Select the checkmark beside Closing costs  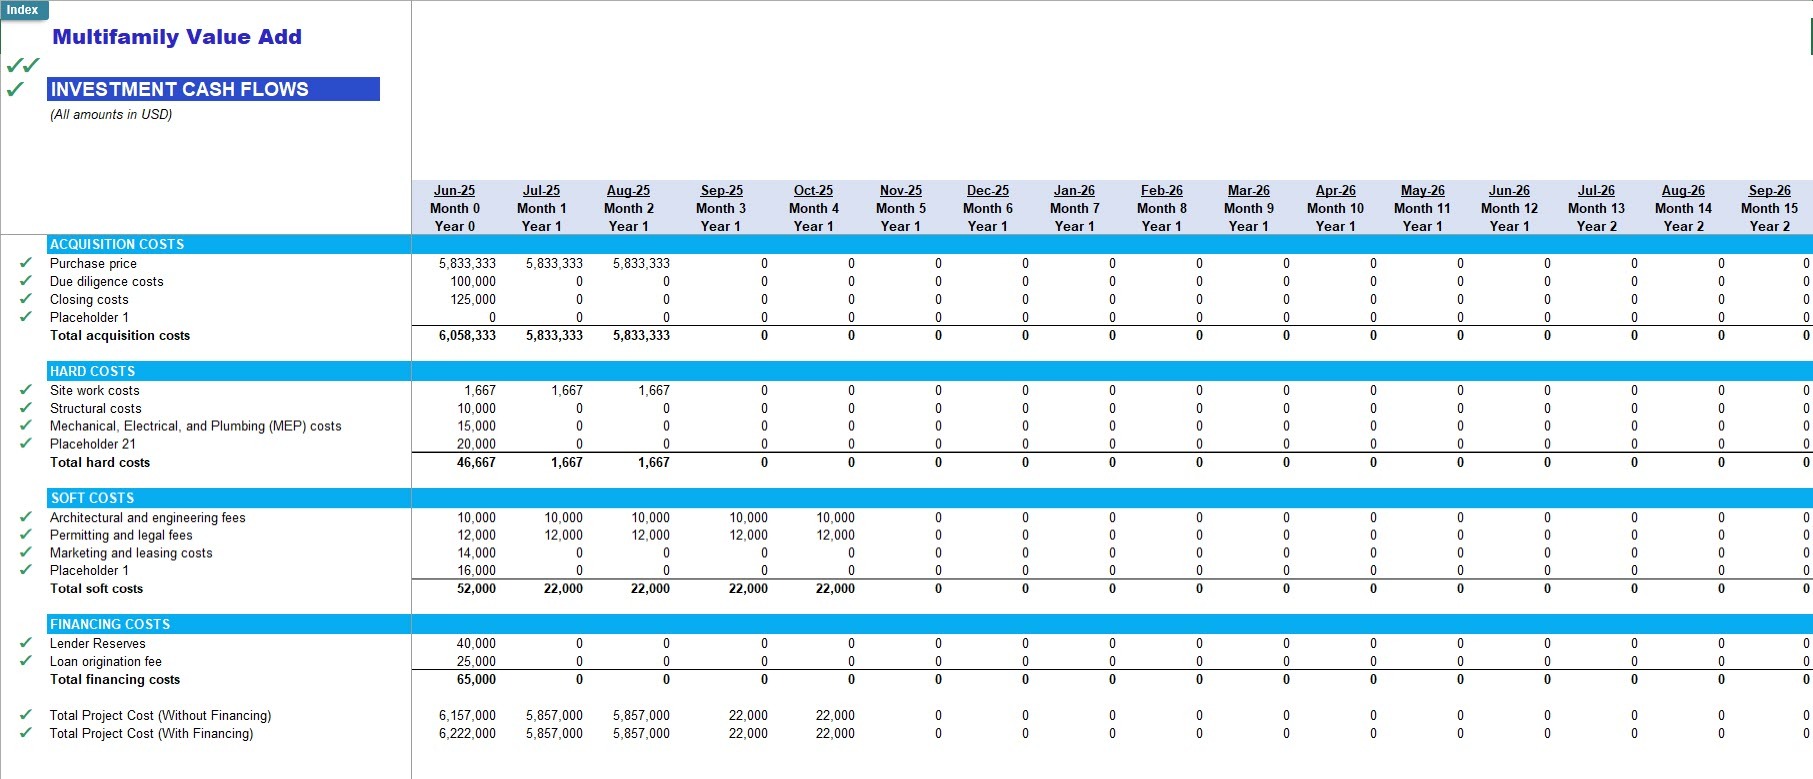(x=26, y=299)
